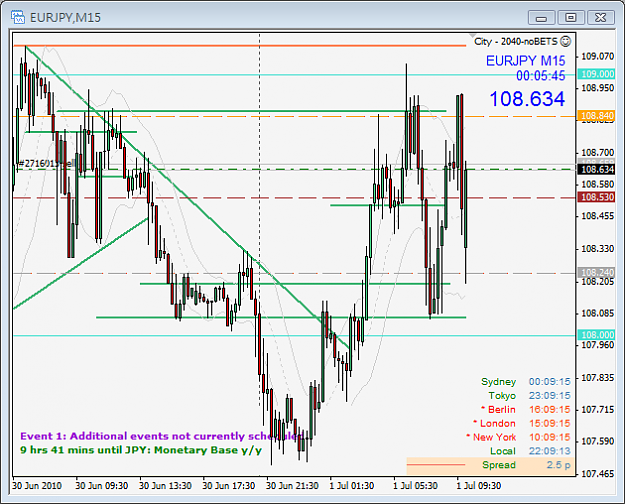Click the New York session time 10:09:15

[550, 437]
